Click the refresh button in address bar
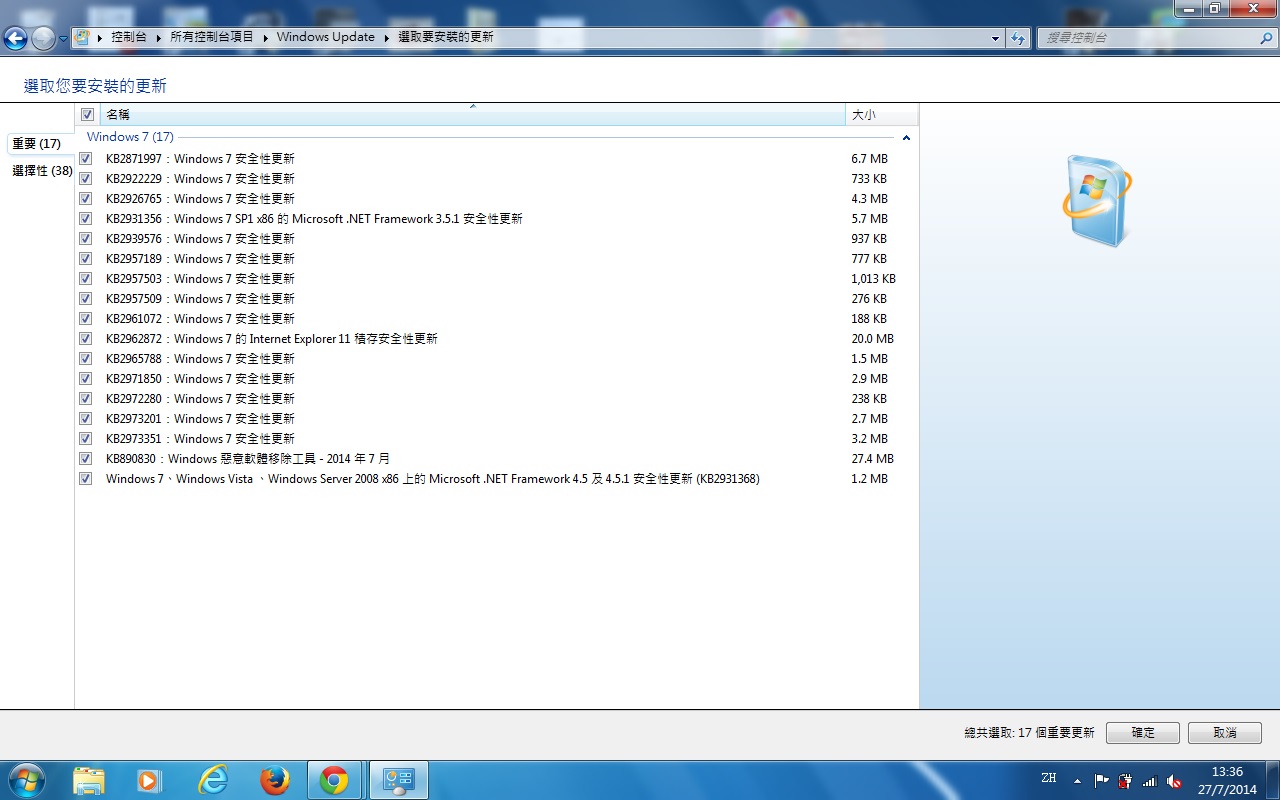The image size is (1280, 800). pyautogui.click(x=1018, y=38)
